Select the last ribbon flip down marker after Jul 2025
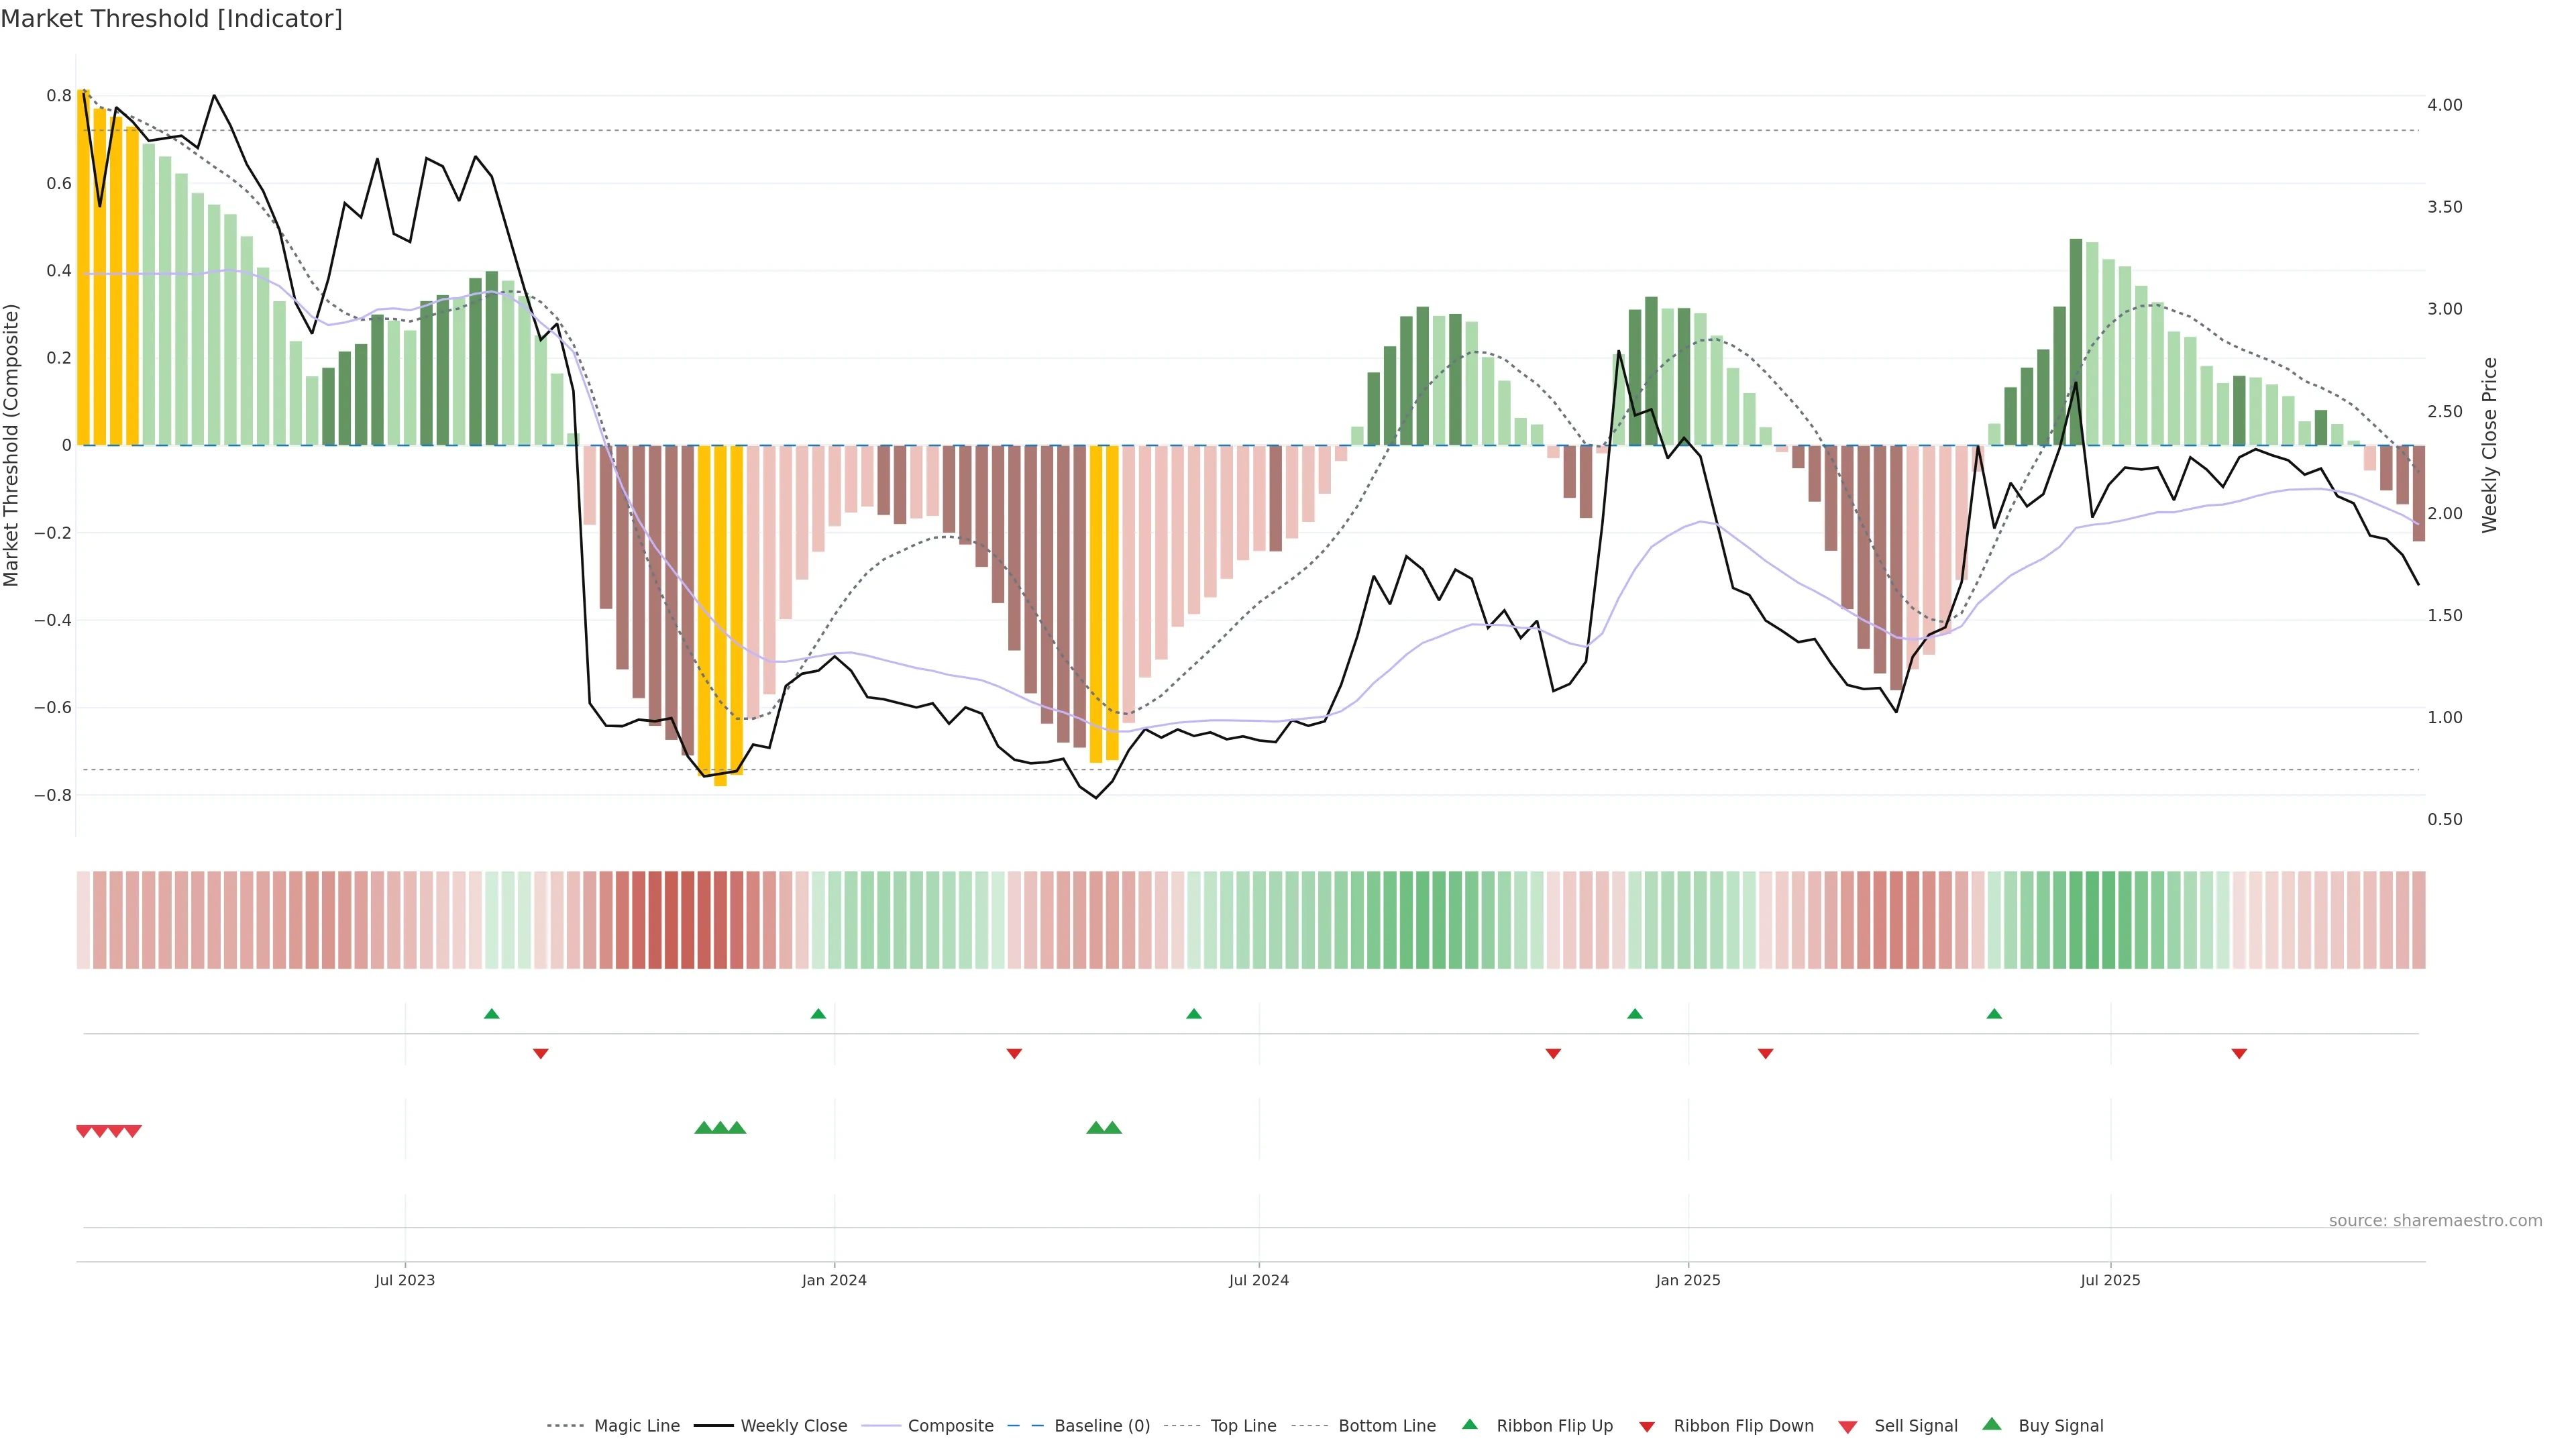The image size is (2576, 1449). pyautogui.click(x=2239, y=1054)
